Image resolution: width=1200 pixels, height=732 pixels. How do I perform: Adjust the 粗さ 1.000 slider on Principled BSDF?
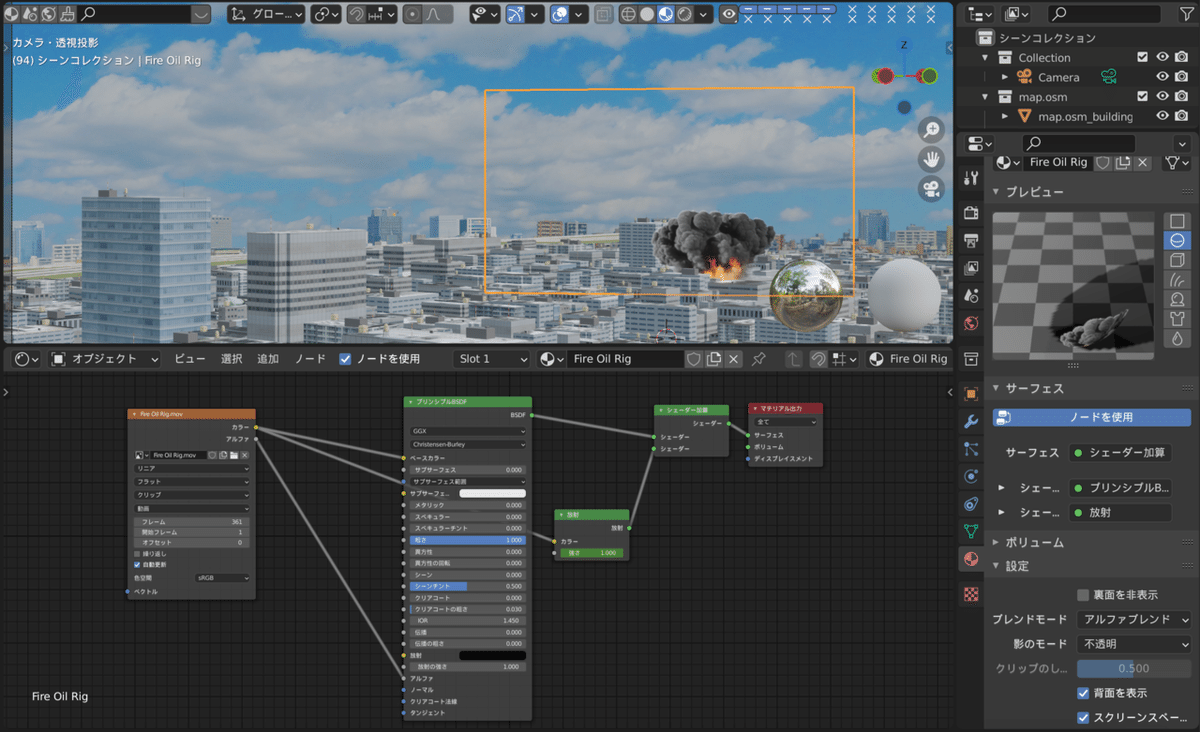coord(467,540)
